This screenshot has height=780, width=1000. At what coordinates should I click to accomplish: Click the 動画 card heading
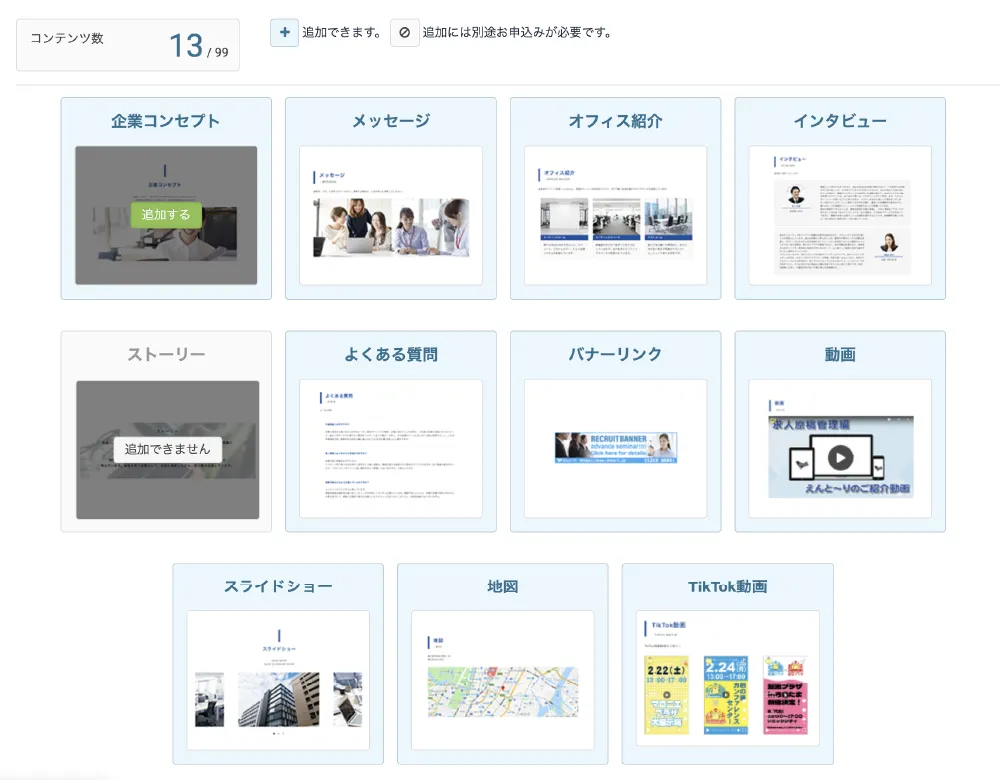coord(840,355)
